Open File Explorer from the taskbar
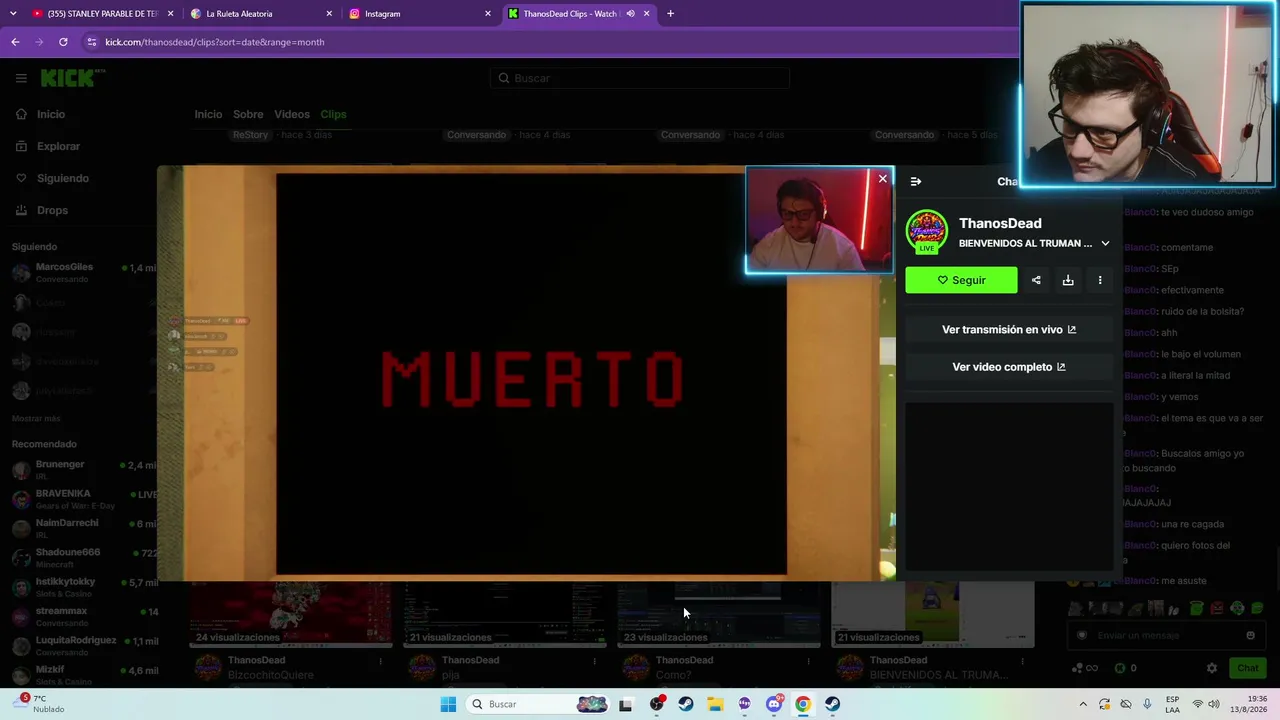This screenshot has height=720, width=1280. pos(714,704)
